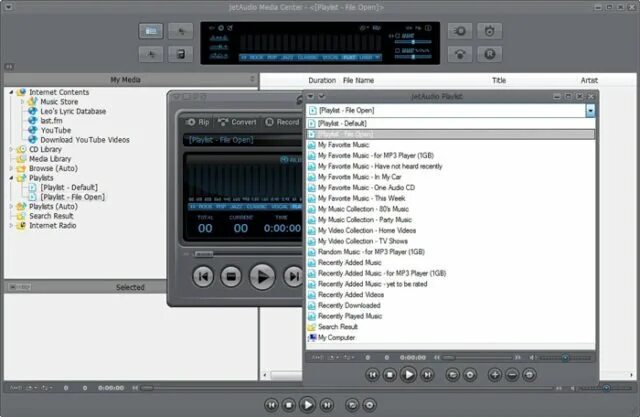Click the top toolbar button right of the display
640x417 pixels.
(460, 31)
